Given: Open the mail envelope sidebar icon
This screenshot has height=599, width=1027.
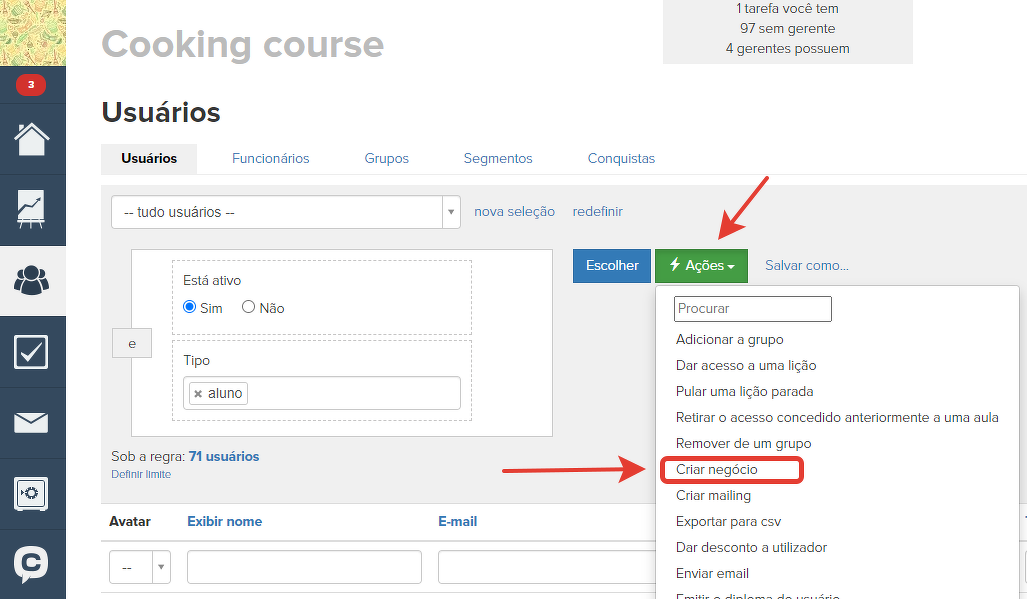Looking at the screenshot, I should 32,422.
